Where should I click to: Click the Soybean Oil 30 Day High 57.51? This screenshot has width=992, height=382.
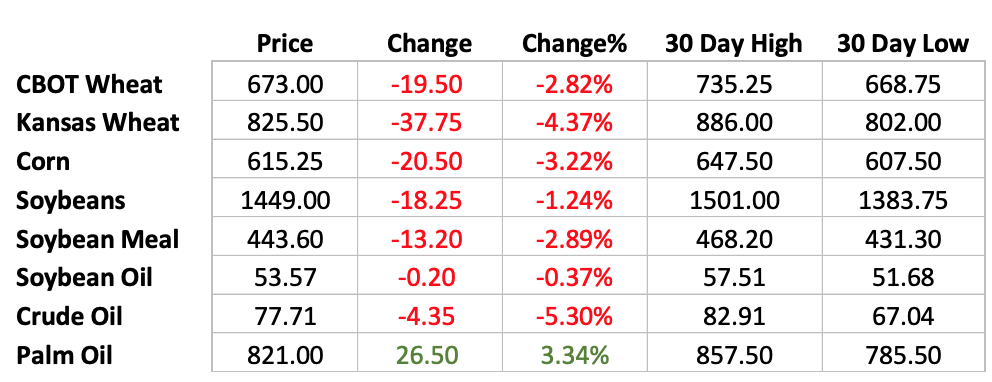tap(733, 278)
